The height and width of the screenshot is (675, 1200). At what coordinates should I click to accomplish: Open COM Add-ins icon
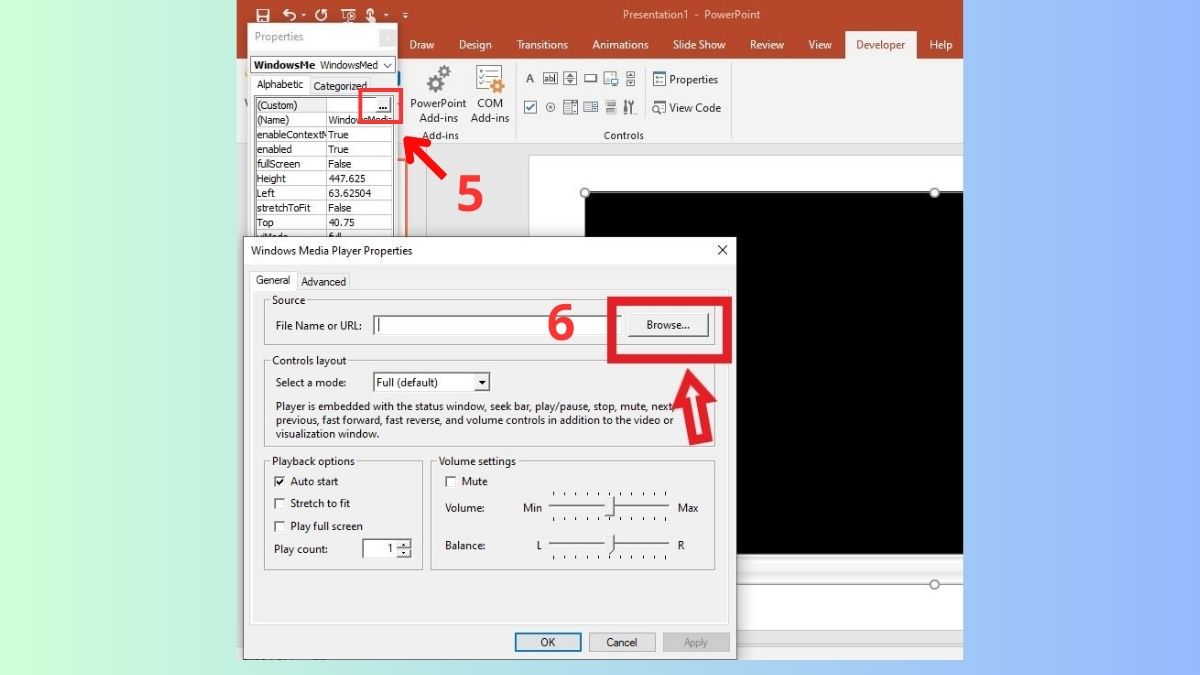pyautogui.click(x=490, y=79)
